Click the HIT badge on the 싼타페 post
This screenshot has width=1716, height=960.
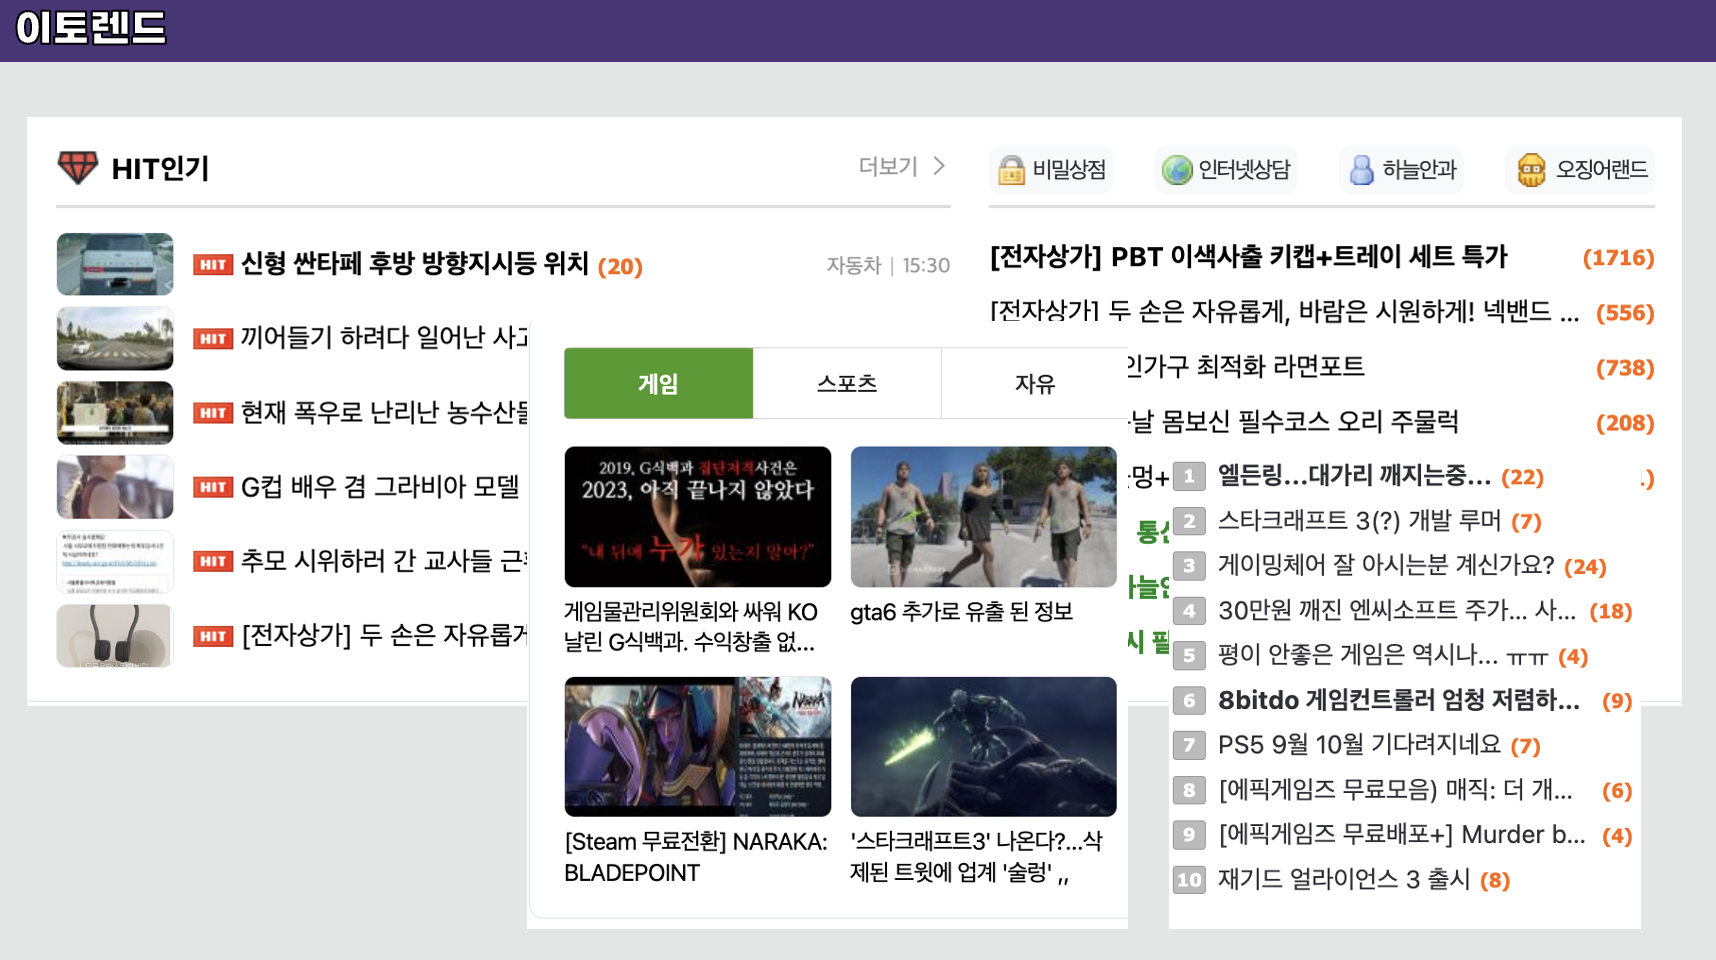tap(212, 264)
